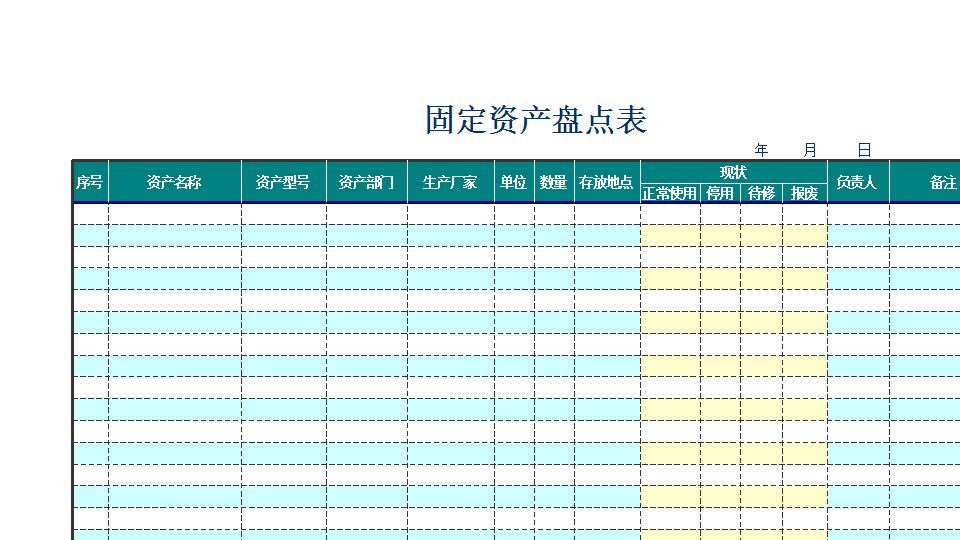The height and width of the screenshot is (540, 960).
Task: Select the 停用 sub-header
Action: [x=720, y=193]
